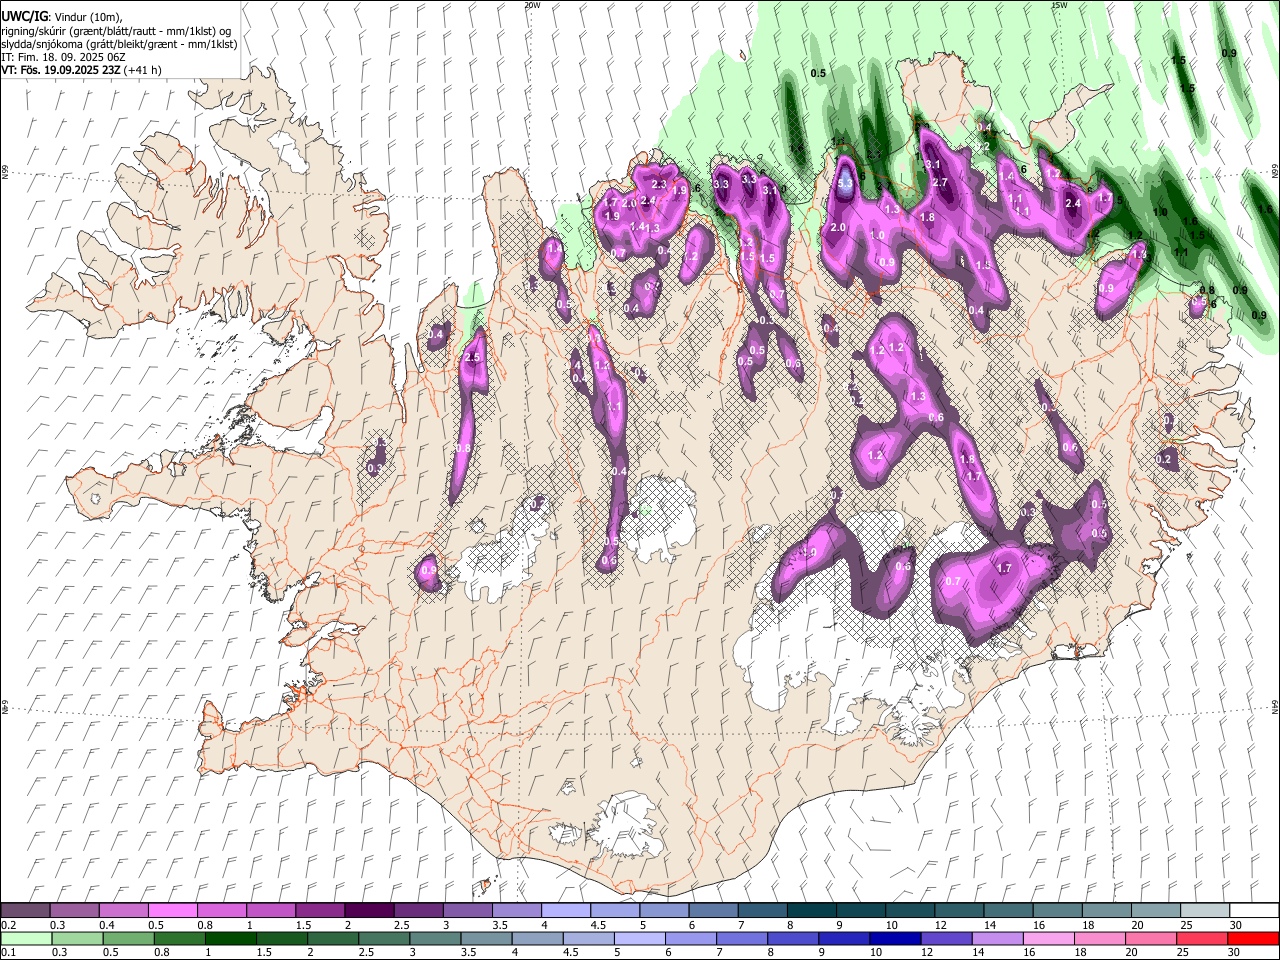
Task: Pick the palest green 0.1–0.3 swatch in lower scale
Action: (x=26, y=938)
